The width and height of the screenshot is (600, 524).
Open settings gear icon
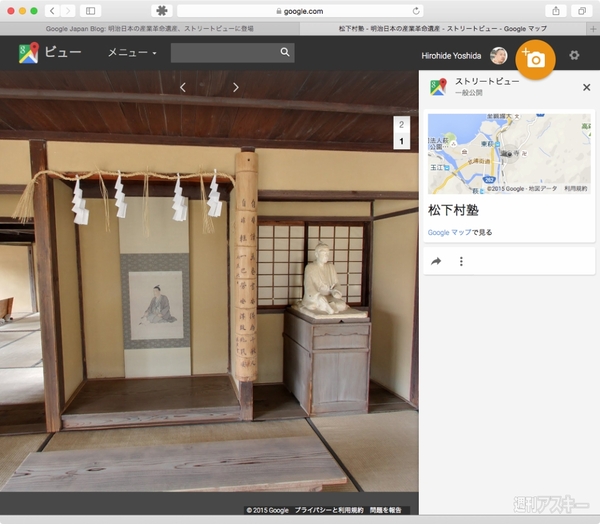coord(574,56)
